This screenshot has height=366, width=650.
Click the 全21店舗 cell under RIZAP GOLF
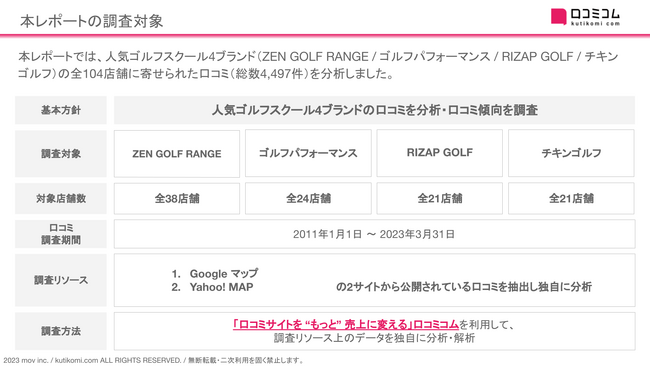439,199
